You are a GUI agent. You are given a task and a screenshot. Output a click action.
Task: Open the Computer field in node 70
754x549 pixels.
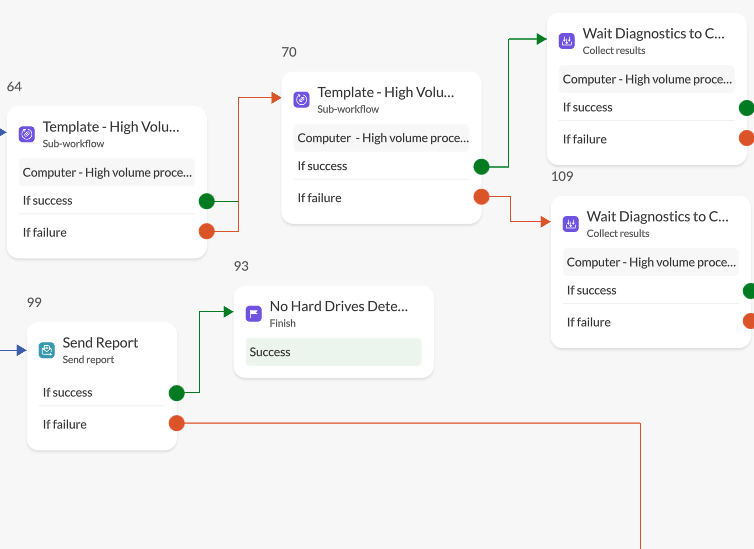click(x=382, y=139)
